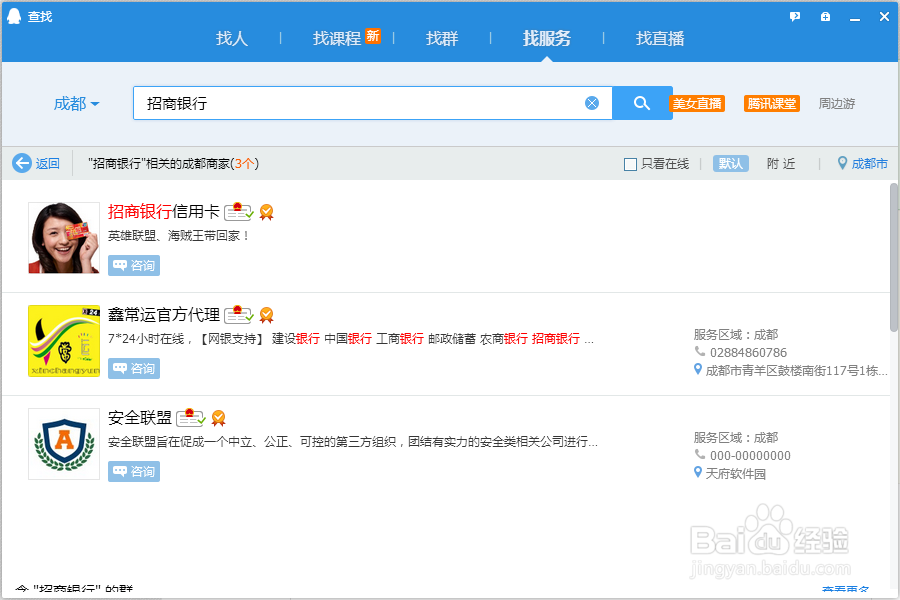Image resolution: width=900 pixels, height=600 pixels.
Task: Sort results by 附近
Action: [x=781, y=164]
